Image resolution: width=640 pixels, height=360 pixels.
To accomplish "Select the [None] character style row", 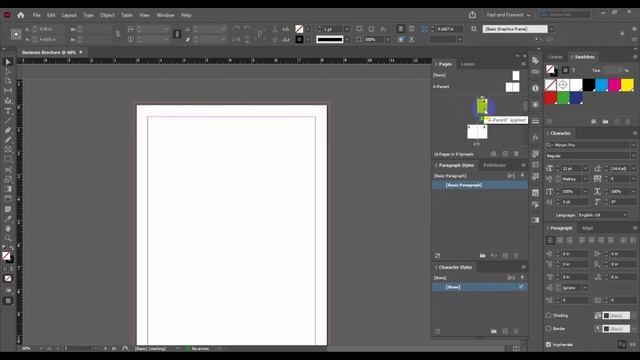I will click(480, 287).
